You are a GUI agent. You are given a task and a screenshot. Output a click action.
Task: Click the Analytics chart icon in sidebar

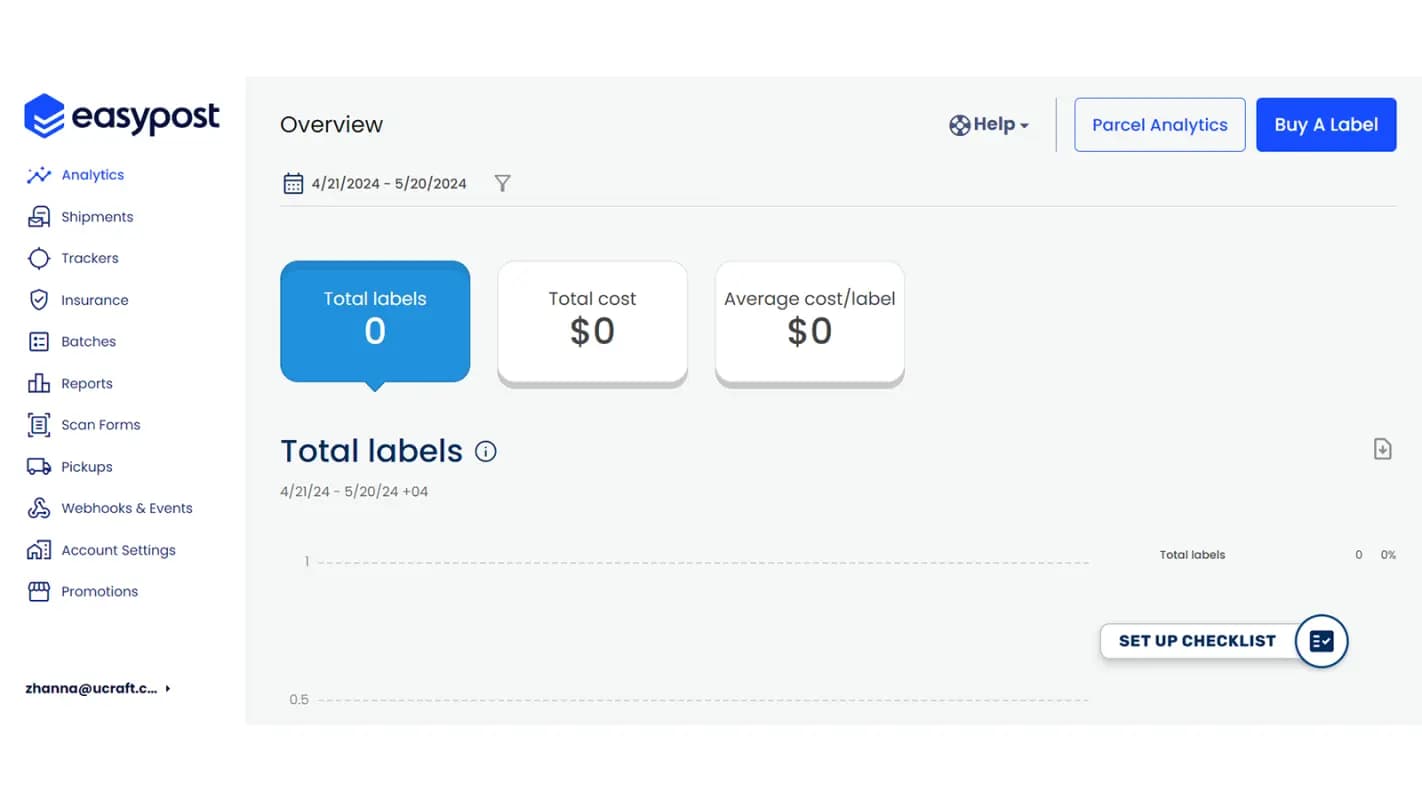[x=39, y=175]
